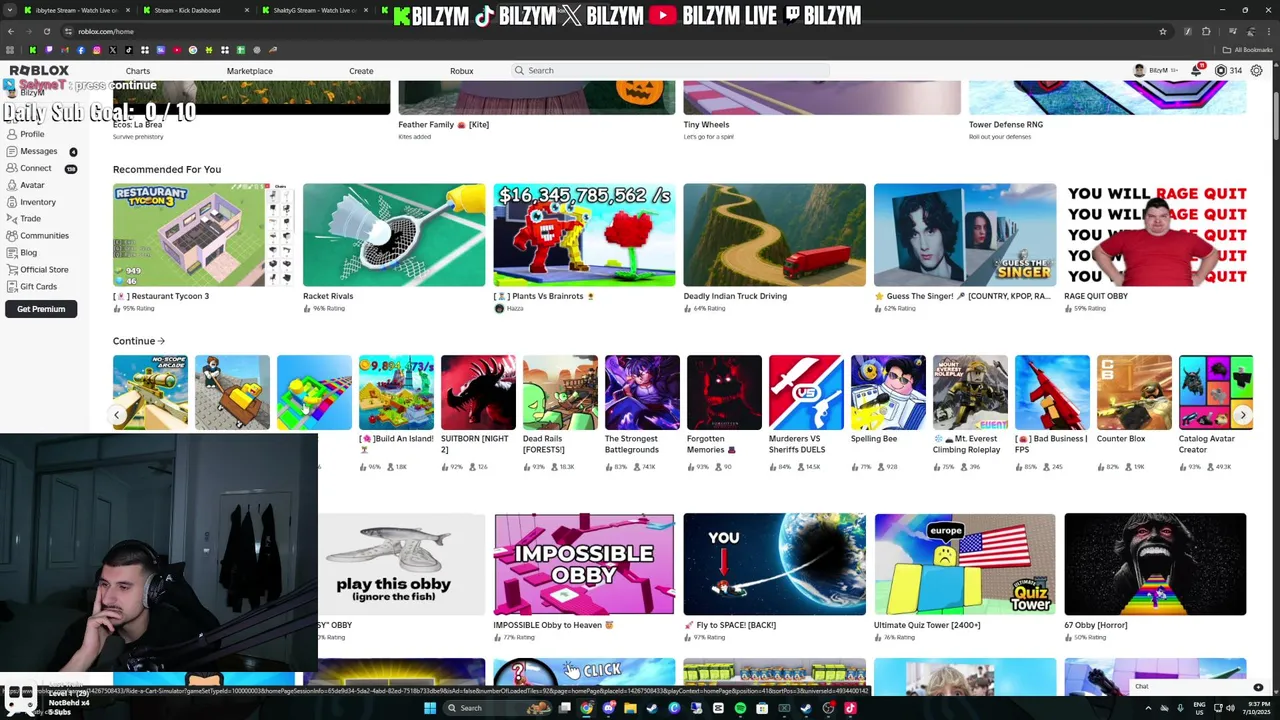Open Spotify from the taskbar
Viewport: 1280px width, 720px height.
[x=740, y=708]
